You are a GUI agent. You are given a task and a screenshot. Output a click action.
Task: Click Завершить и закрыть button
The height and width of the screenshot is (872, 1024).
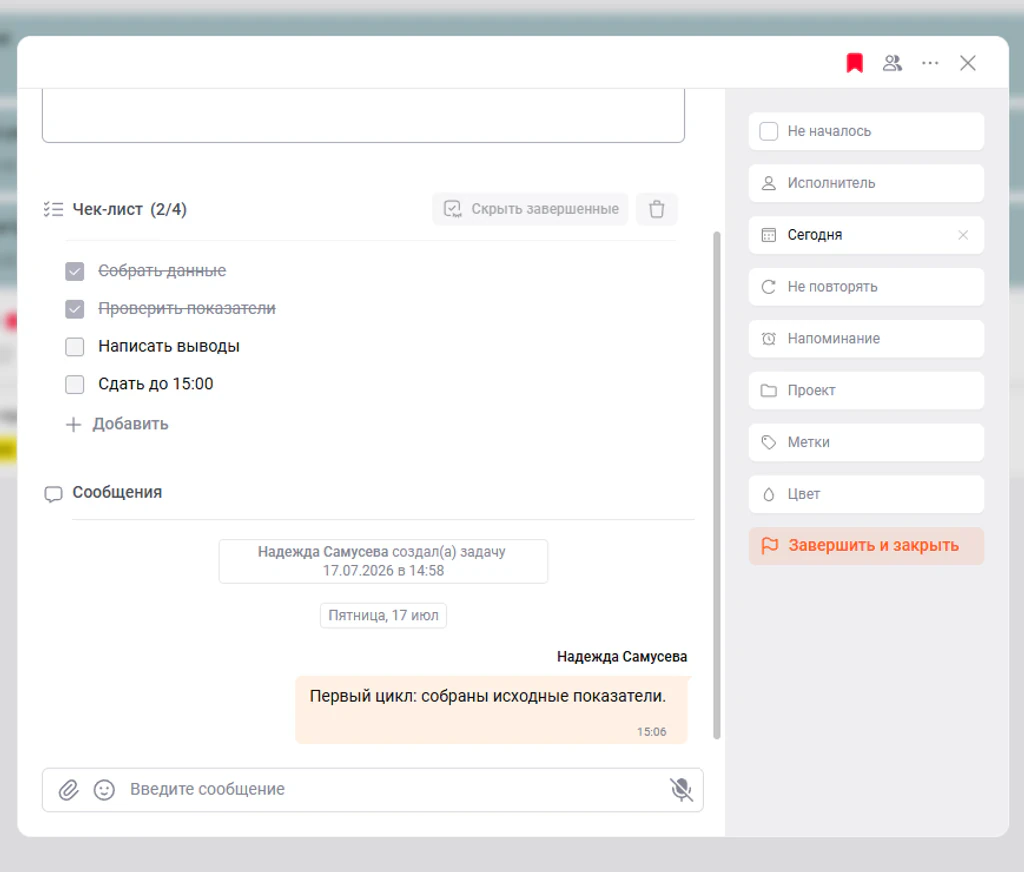[866, 546]
